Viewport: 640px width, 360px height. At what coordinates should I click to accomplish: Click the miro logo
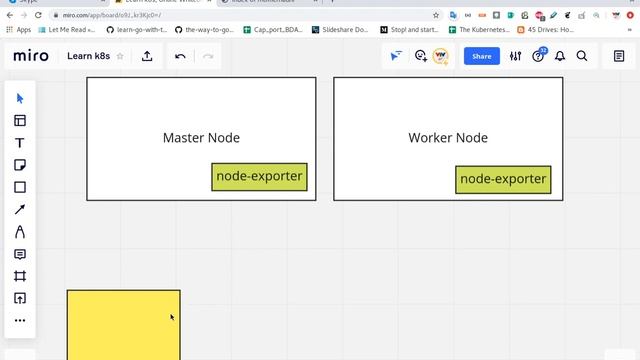[x=31, y=56]
